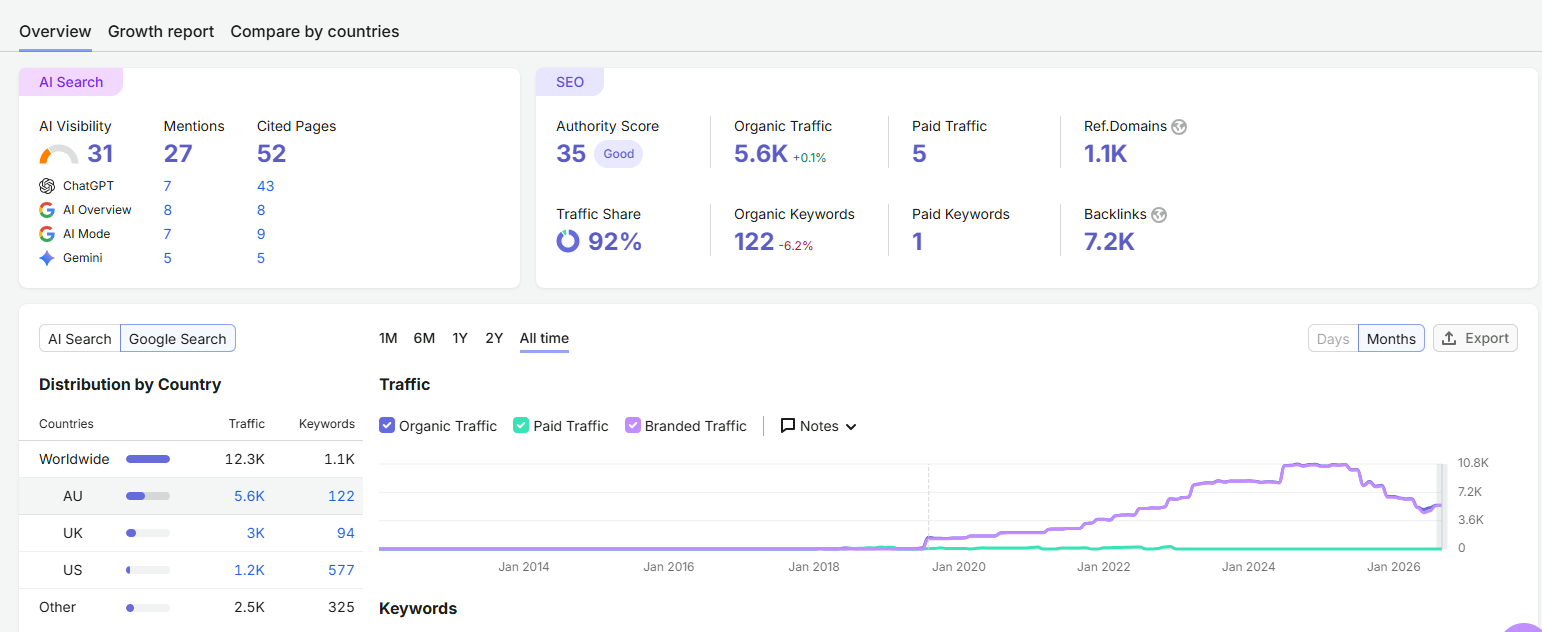Open the Notes dropdown chevron
The image size is (1542, 632).
pos(851,427)
